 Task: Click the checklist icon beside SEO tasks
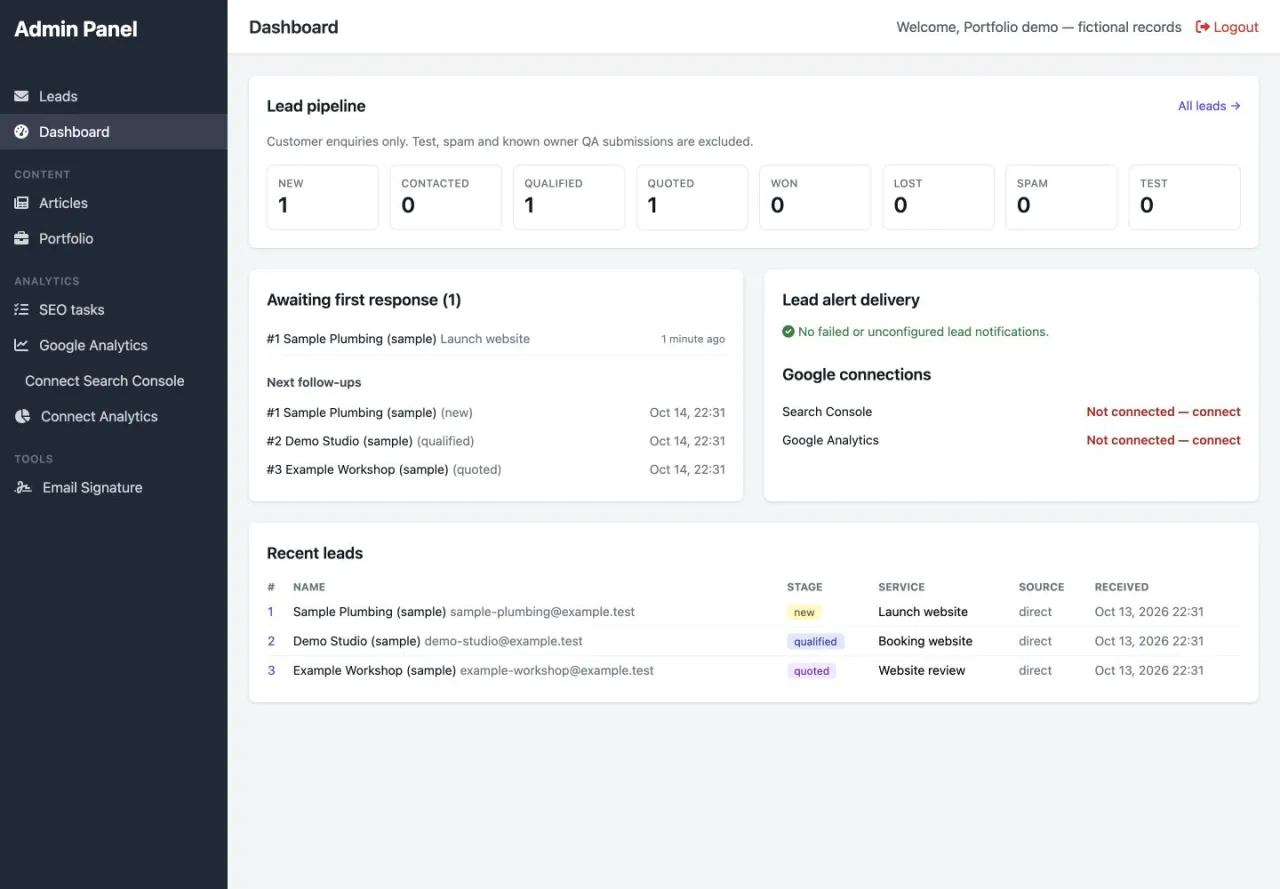point(21,310)
